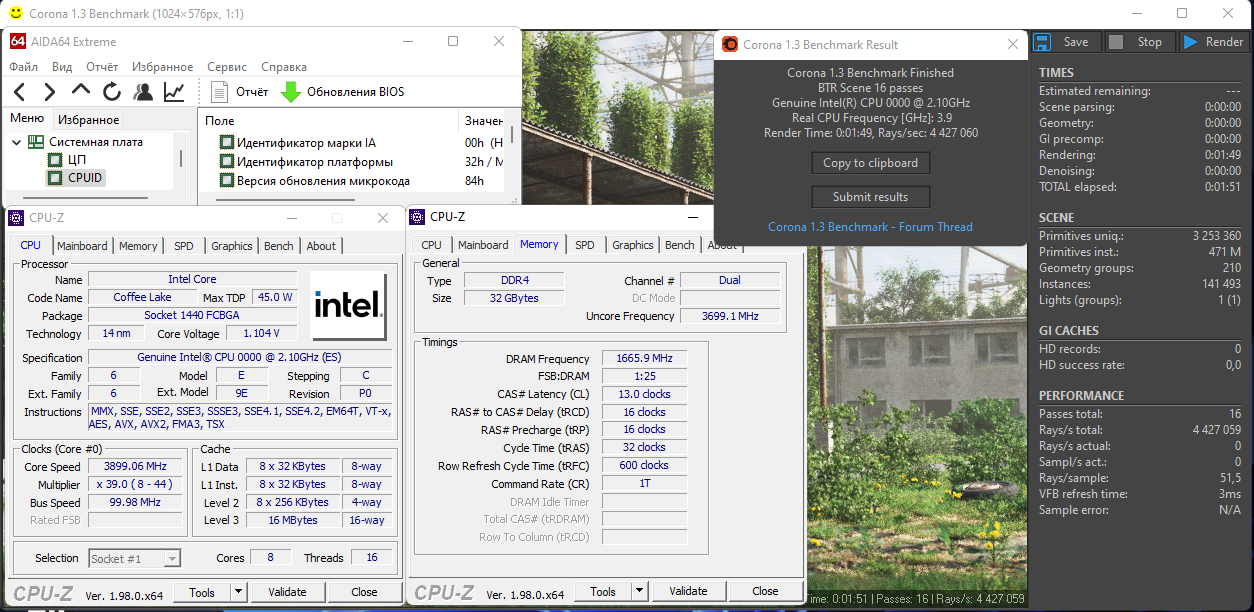Screen dimensions: 1254x612
Task: Click the AIDA64 tree vertical scrollbar
Action: 181,157
